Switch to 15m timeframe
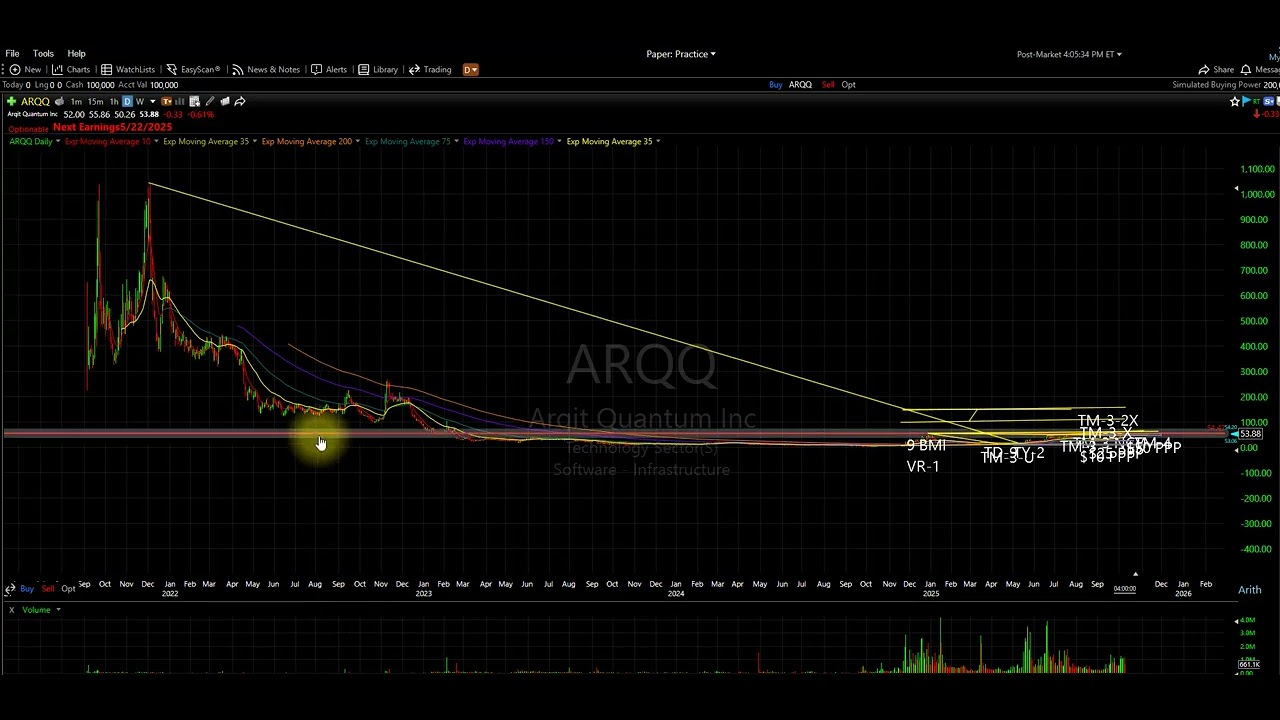 (95, 101)
